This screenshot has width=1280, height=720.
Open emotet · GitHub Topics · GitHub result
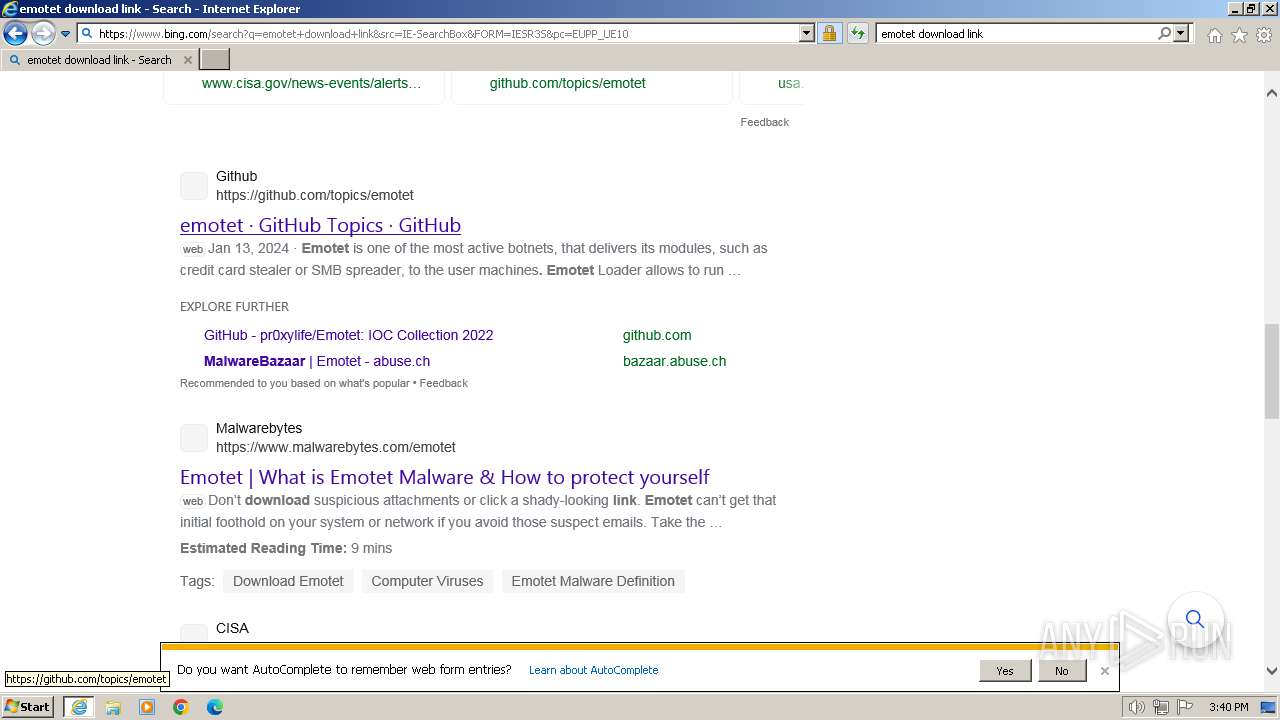tap(320, 225)
